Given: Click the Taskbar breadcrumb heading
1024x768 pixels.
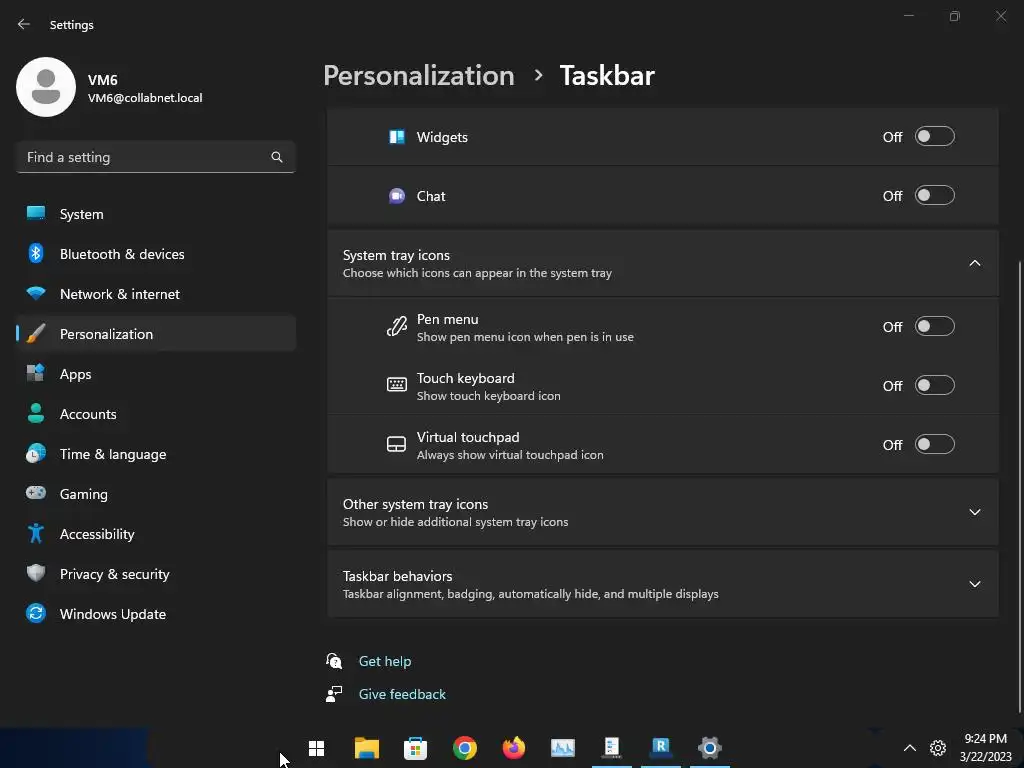Looking at the screenshot, I should pyautogui.click(x=607, y=76).
